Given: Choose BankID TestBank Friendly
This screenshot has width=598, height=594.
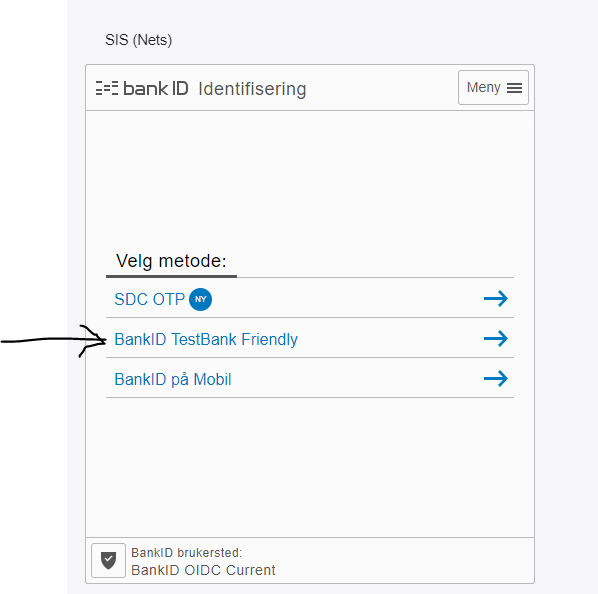Looking at the screenshot, I should click(x=310, y=338).
